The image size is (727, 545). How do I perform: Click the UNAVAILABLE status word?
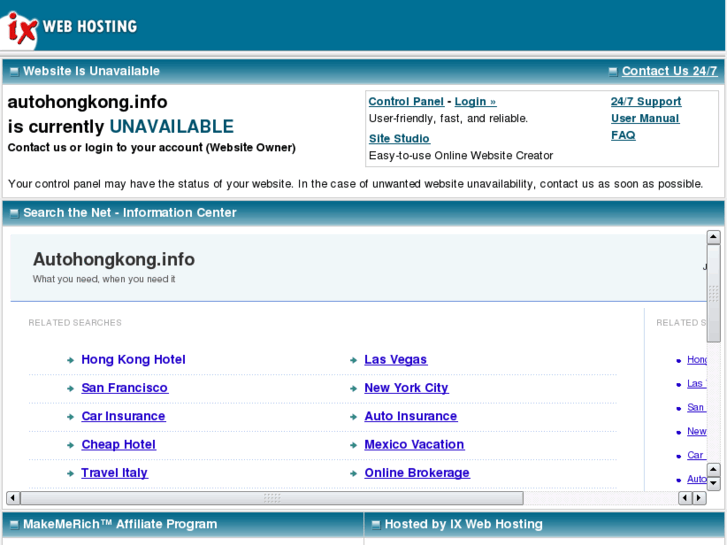pos(172,127)
